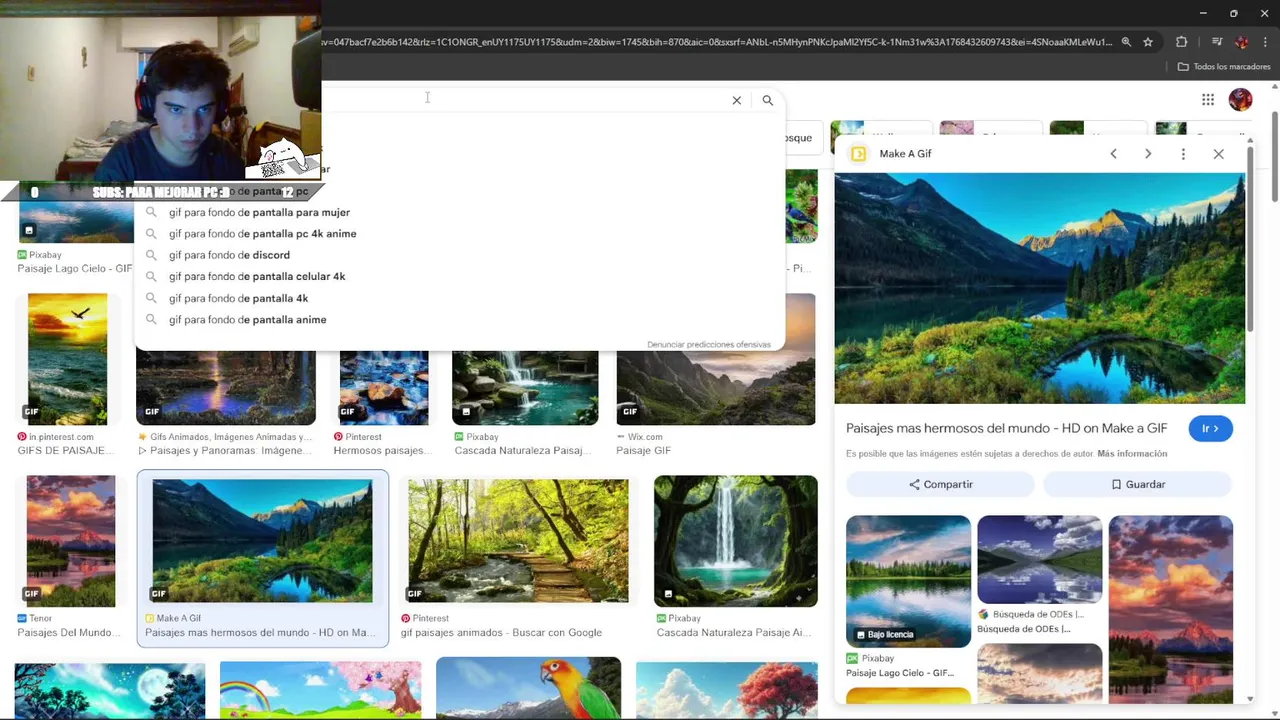This screenshot has width=1280, height=720.
Task: Open the dark lake GIF from Gifs Animados
Action: pos(226,388)
